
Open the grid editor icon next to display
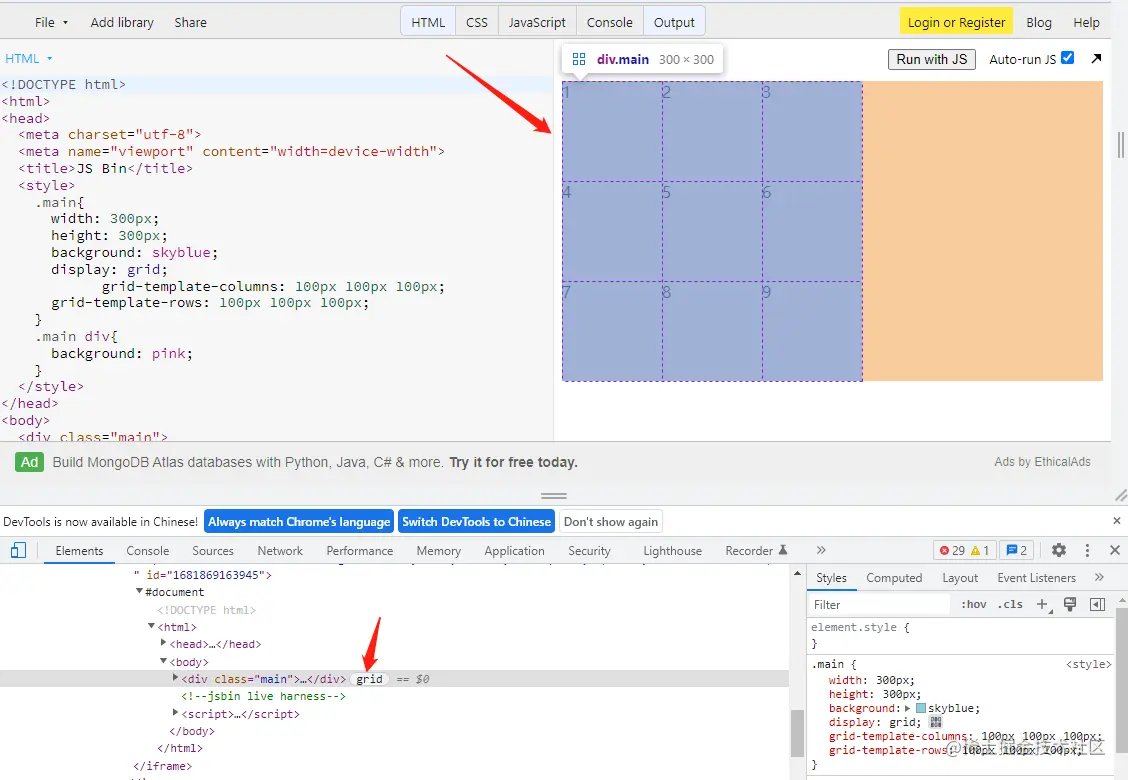point(935,722)
